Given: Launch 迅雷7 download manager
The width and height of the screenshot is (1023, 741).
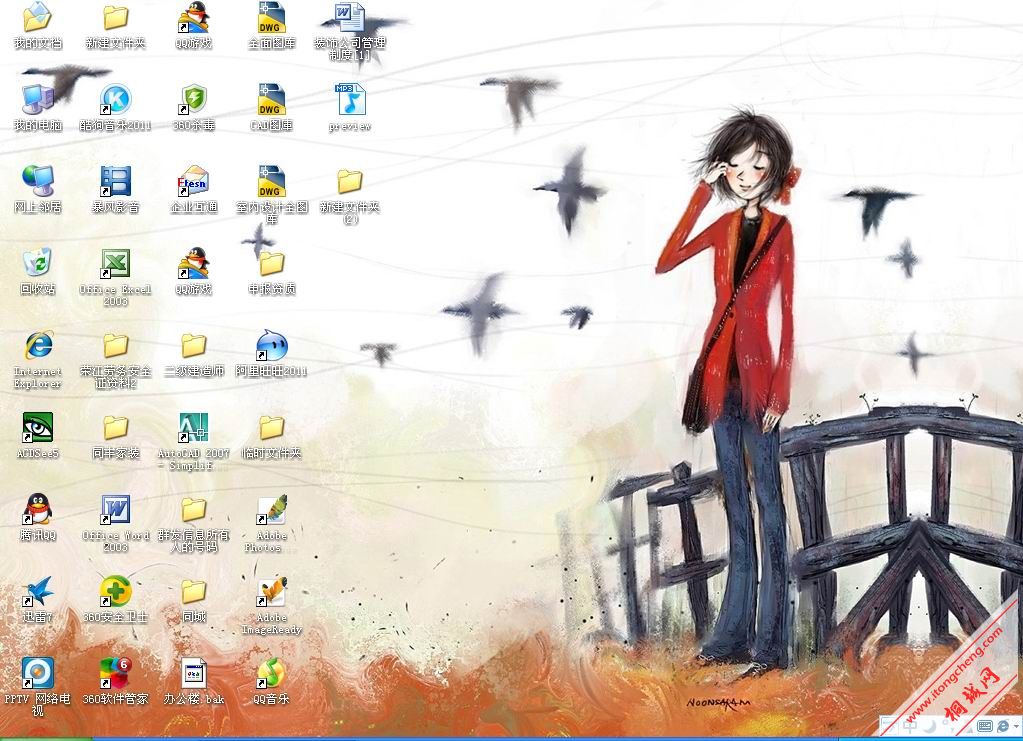Looking at the screenshot, I should click(38, 592).
